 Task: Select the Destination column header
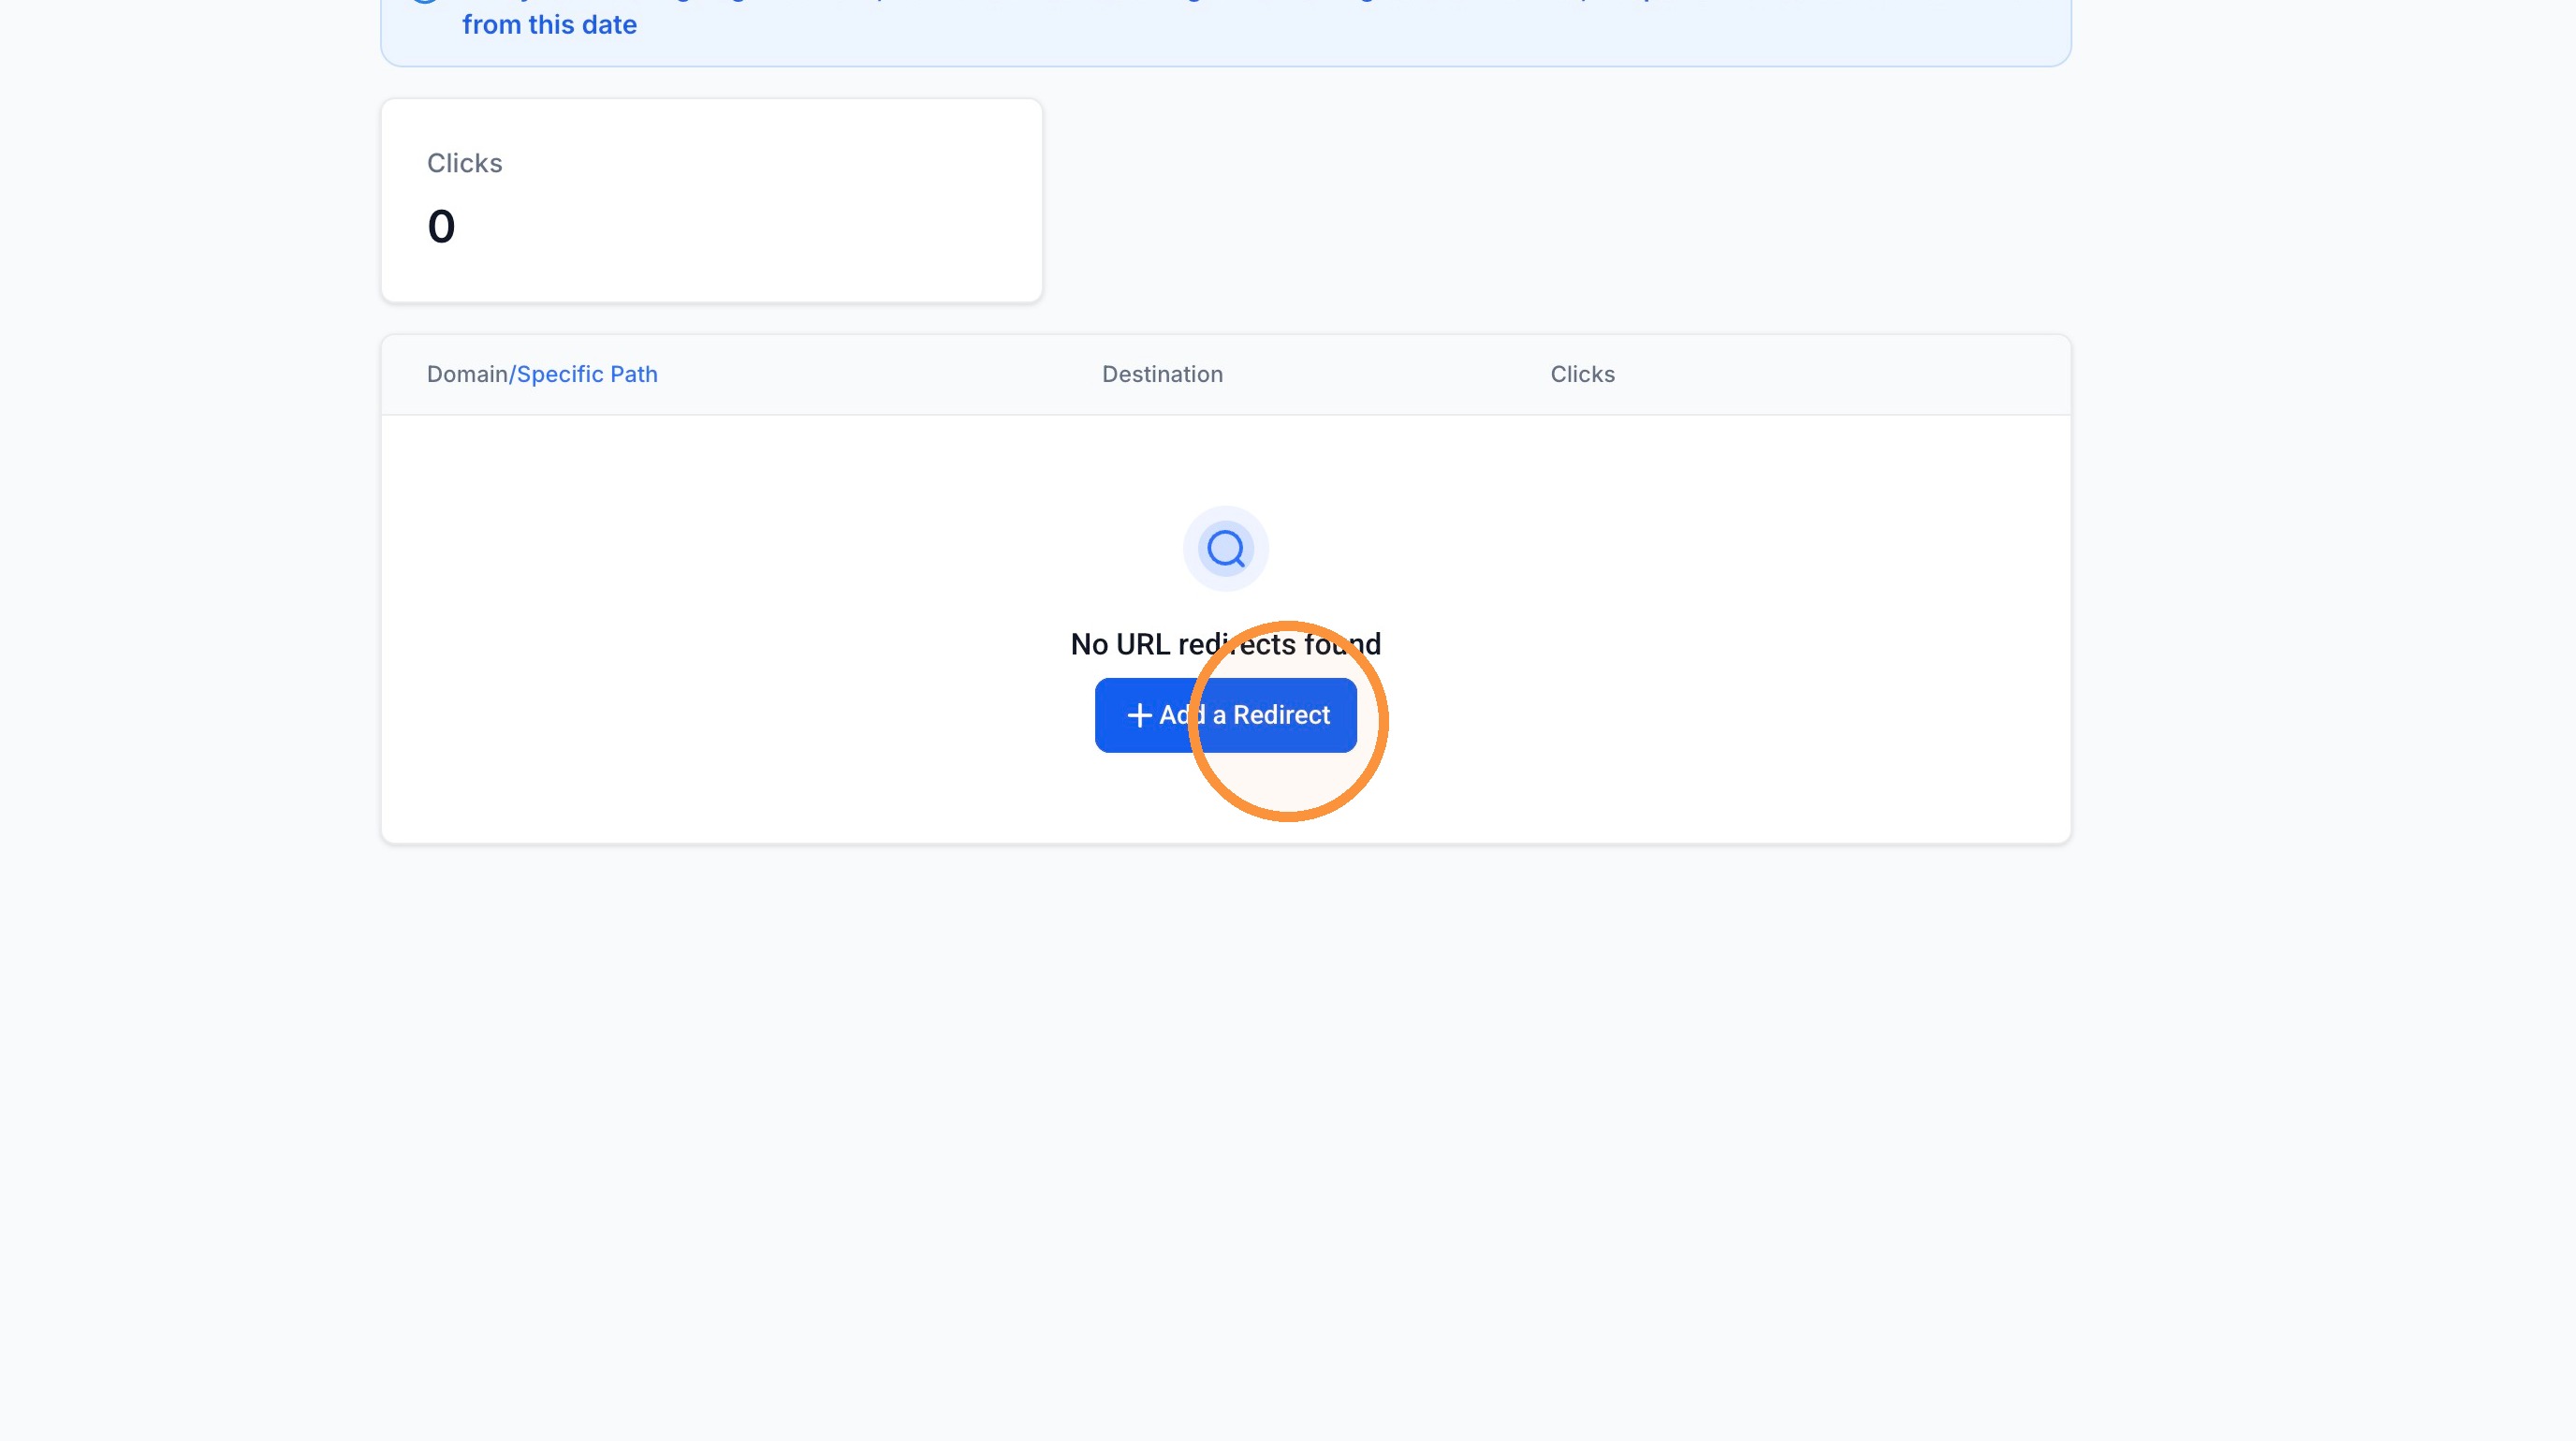[1162, 374]
